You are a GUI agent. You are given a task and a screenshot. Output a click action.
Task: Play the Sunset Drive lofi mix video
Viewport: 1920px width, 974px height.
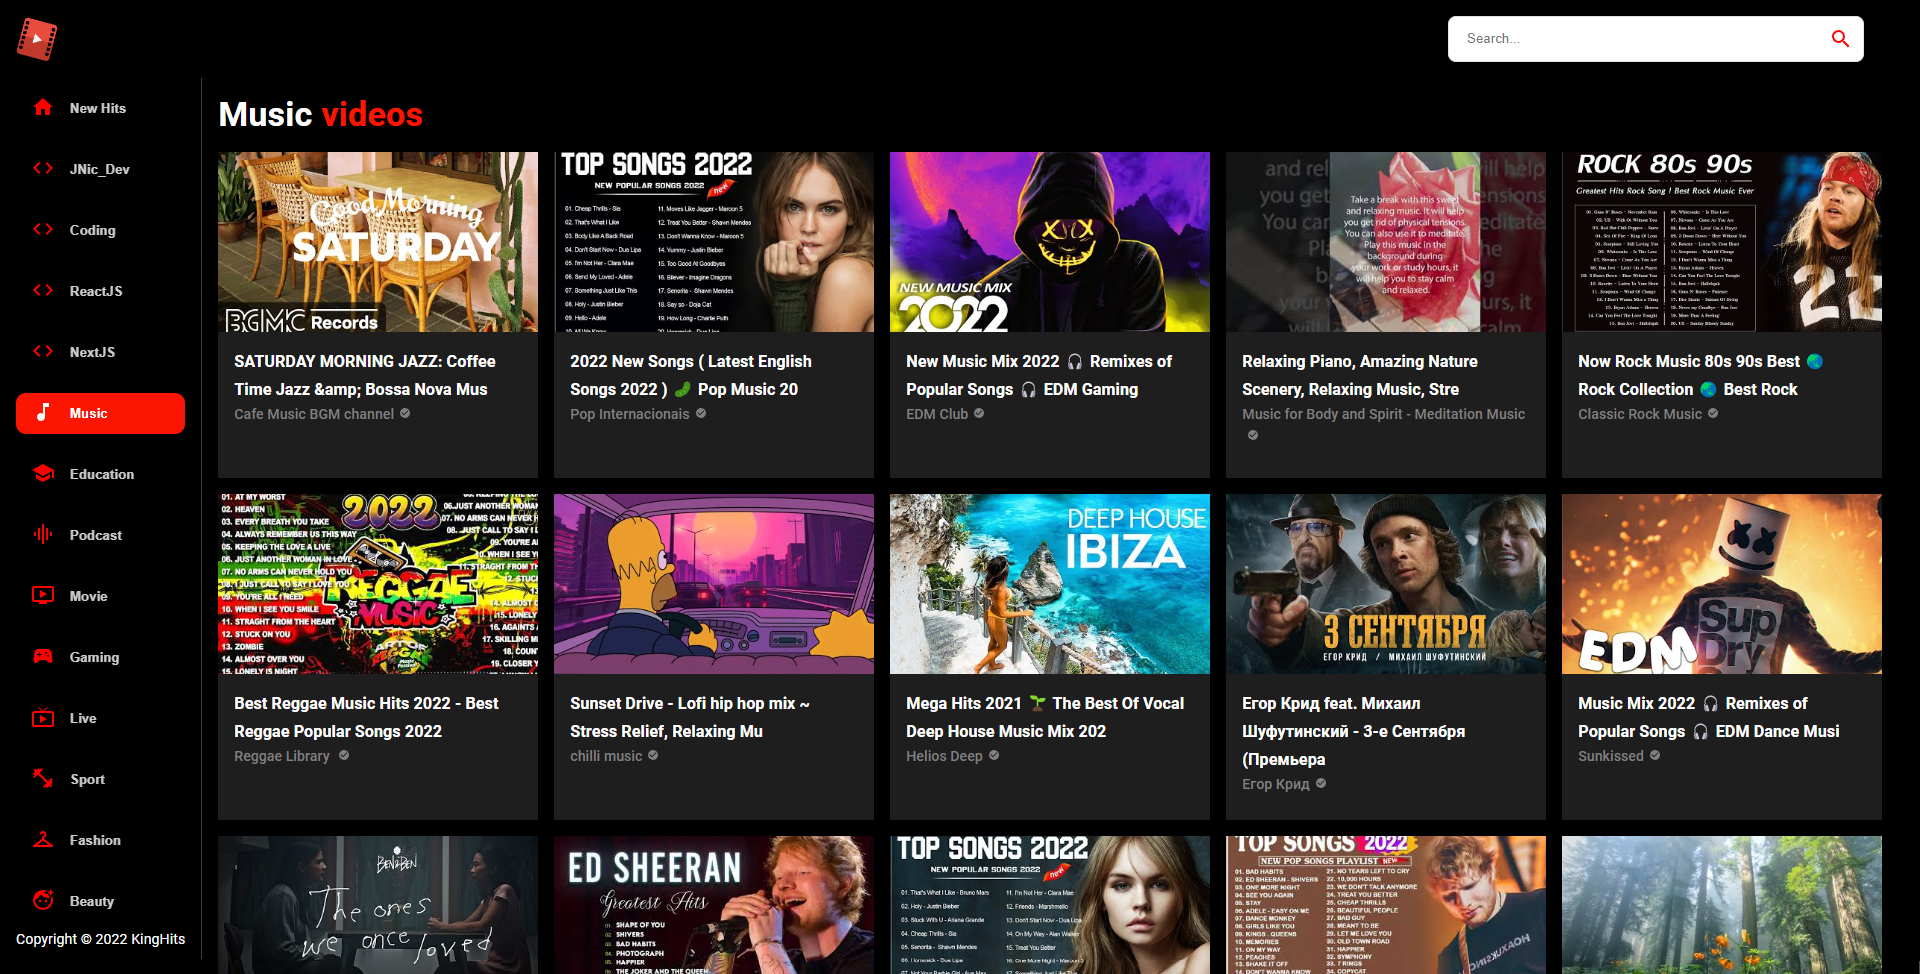(x=713, y=584)
